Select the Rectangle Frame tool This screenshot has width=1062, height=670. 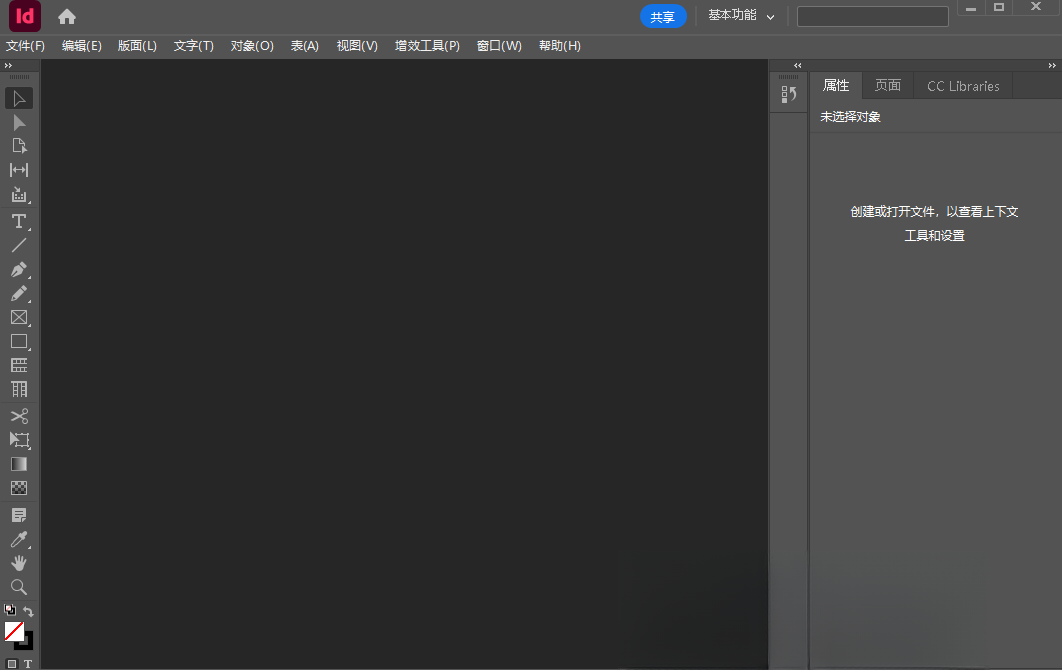click(x=19, y=317)
